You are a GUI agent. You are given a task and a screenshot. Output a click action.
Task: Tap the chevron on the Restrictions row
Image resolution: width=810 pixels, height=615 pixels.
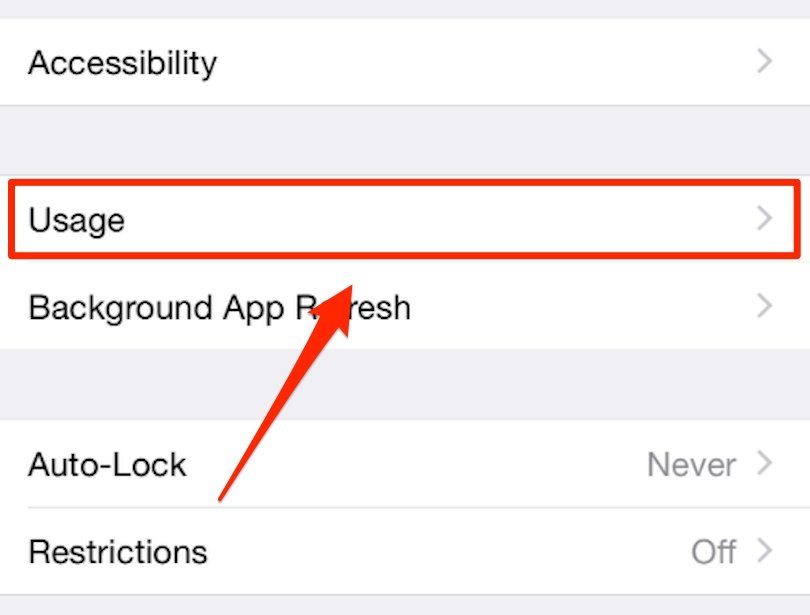click(x=765, y=551)
